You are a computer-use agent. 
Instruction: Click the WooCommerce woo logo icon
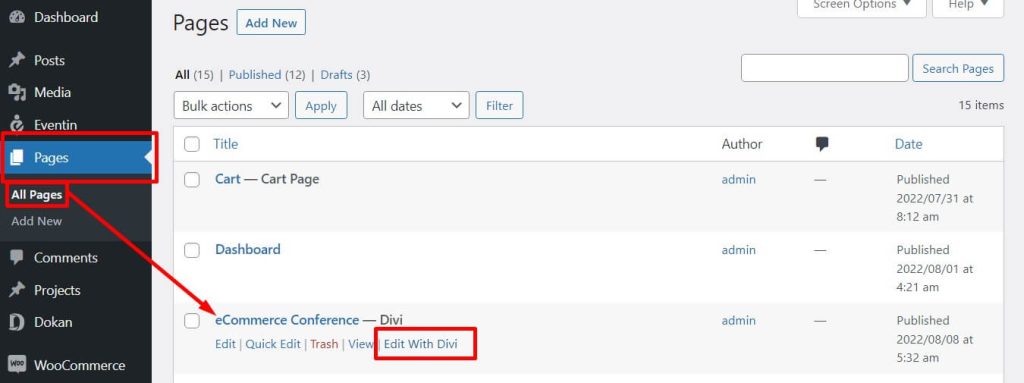17,365
